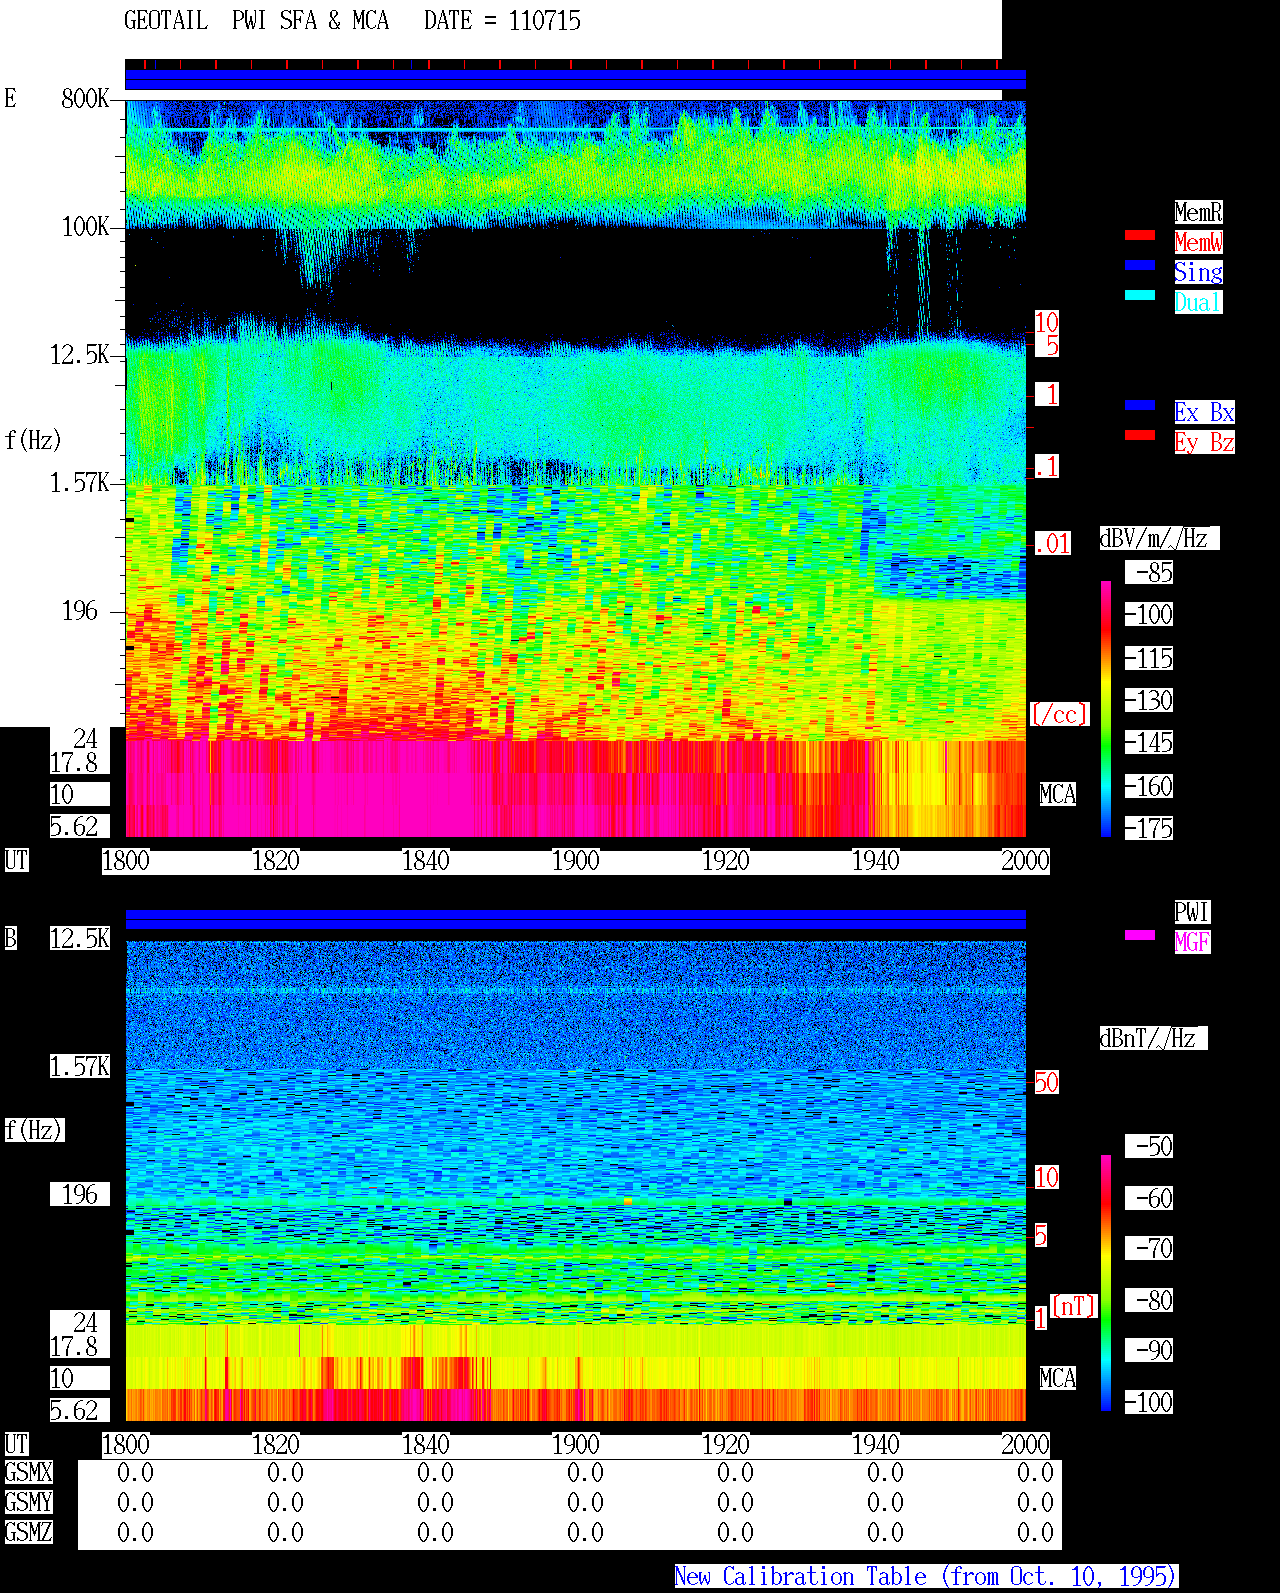Screen dimensions: 1280x1593
Task: Click the magenta MGF legend swatch
Action: tap(1140, 936)
